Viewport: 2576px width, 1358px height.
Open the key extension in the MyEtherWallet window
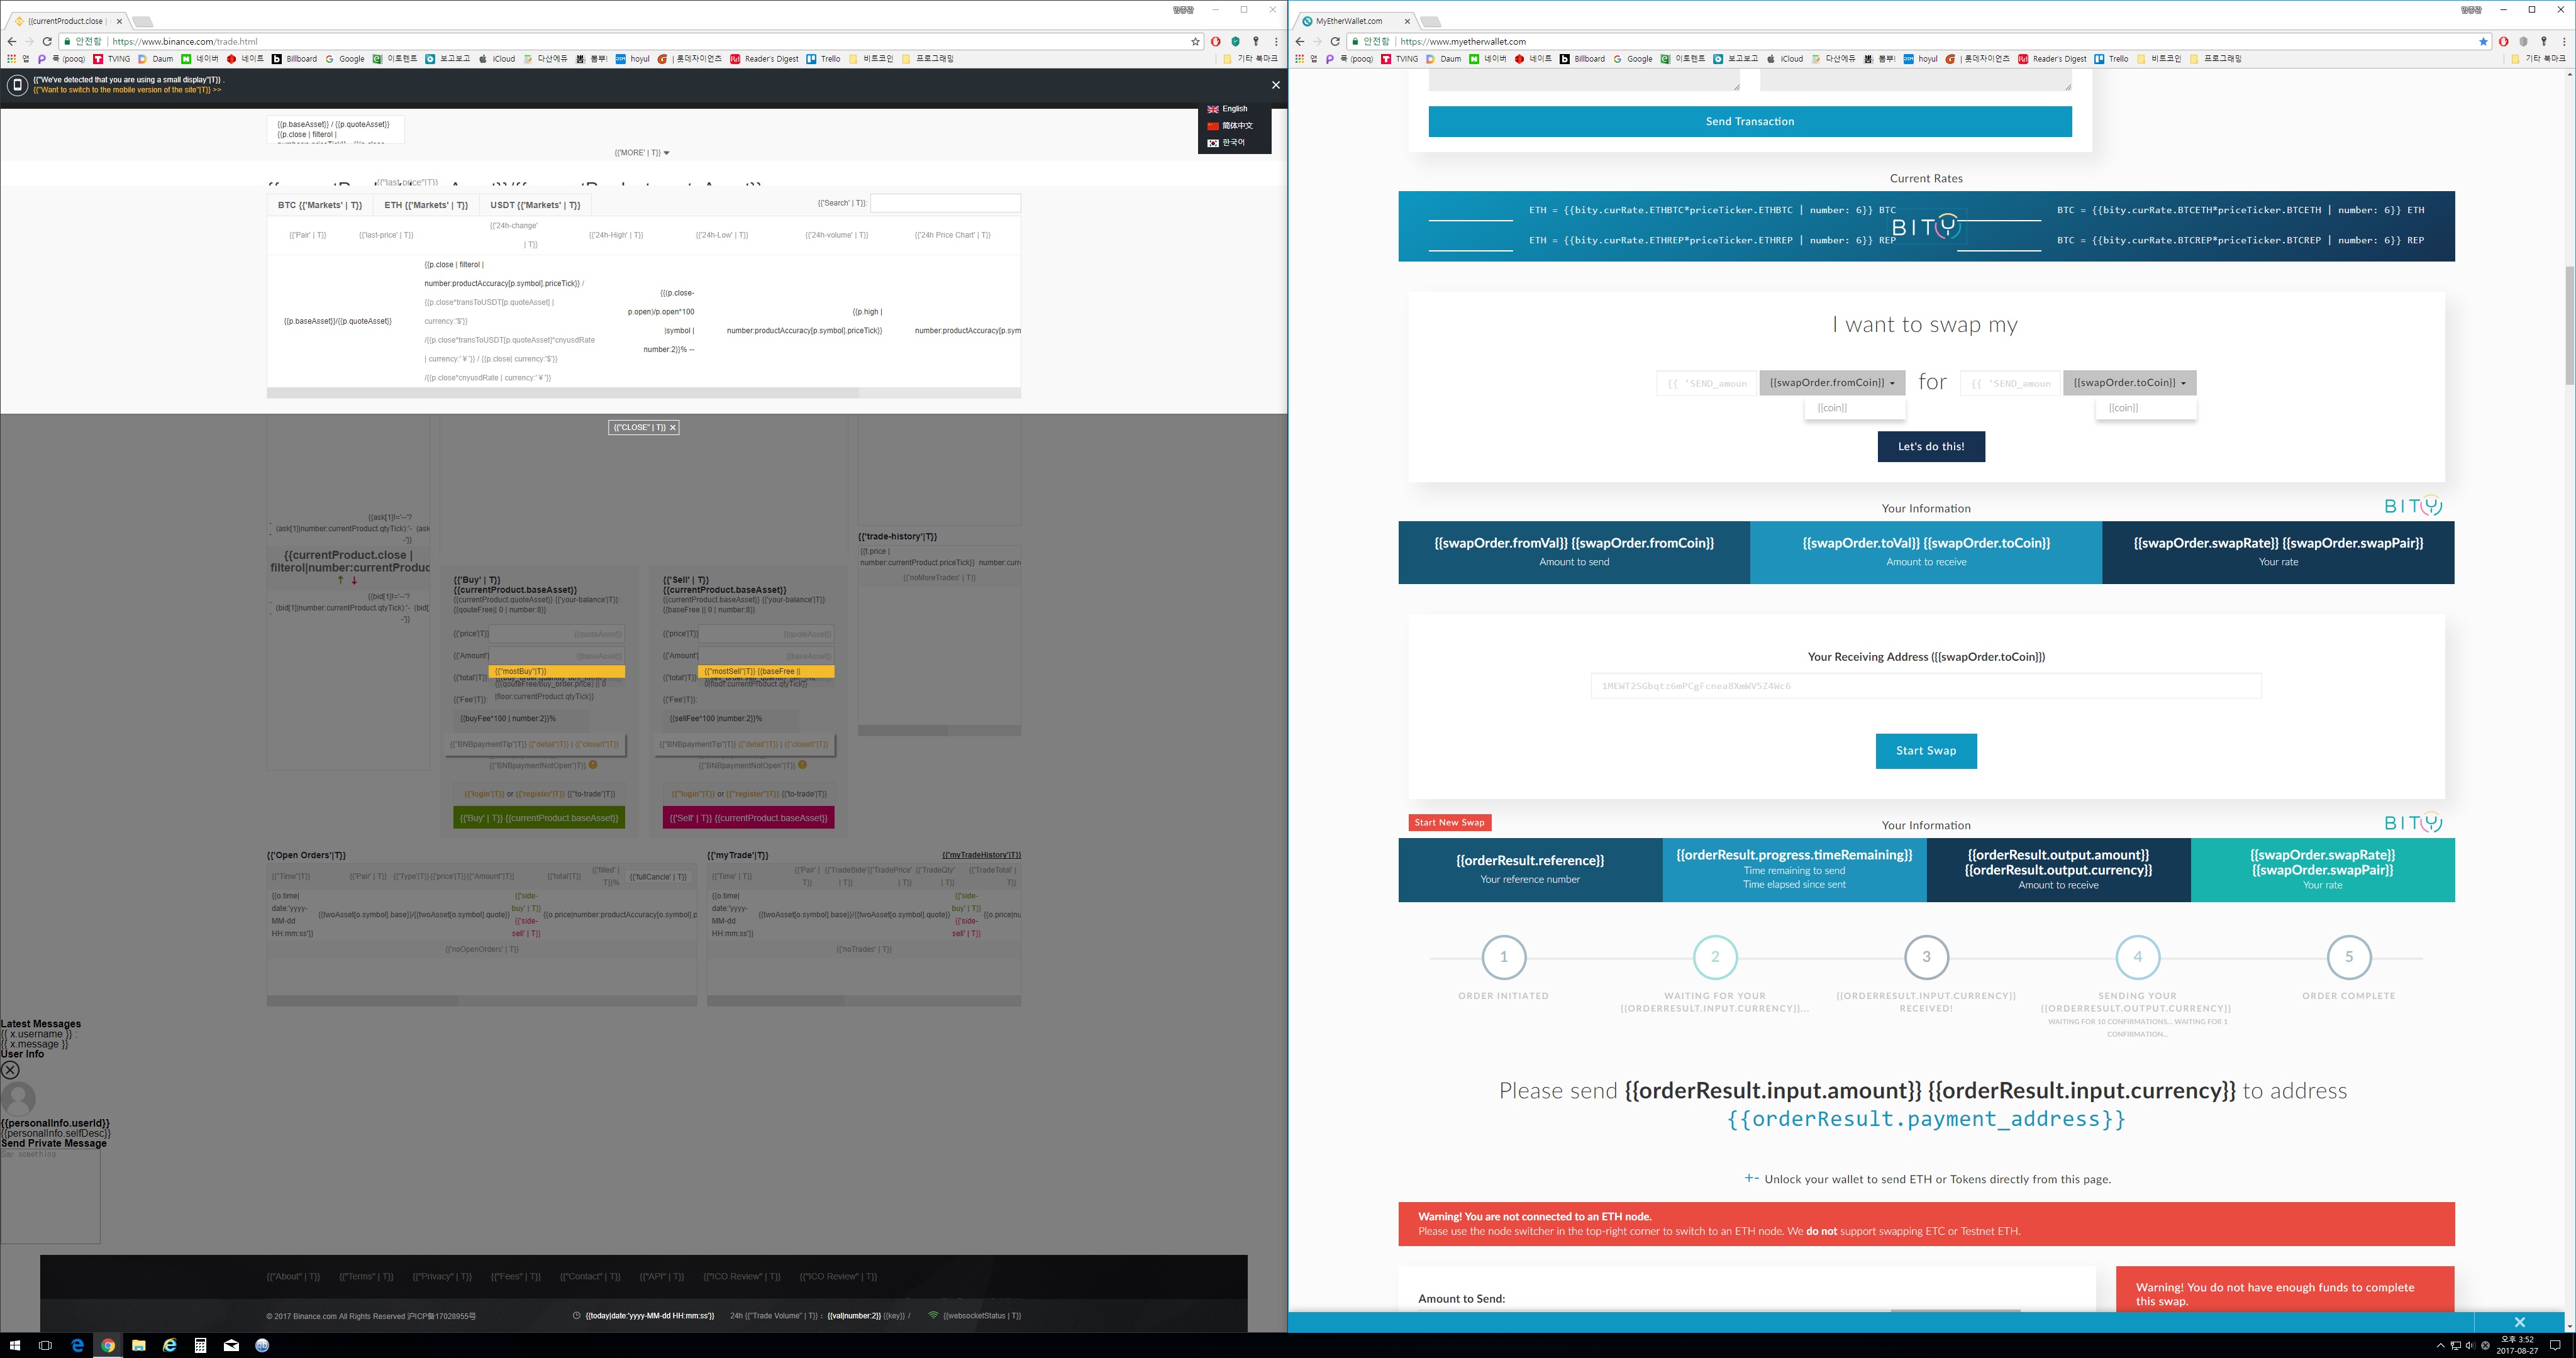[x=2544, y=42]
